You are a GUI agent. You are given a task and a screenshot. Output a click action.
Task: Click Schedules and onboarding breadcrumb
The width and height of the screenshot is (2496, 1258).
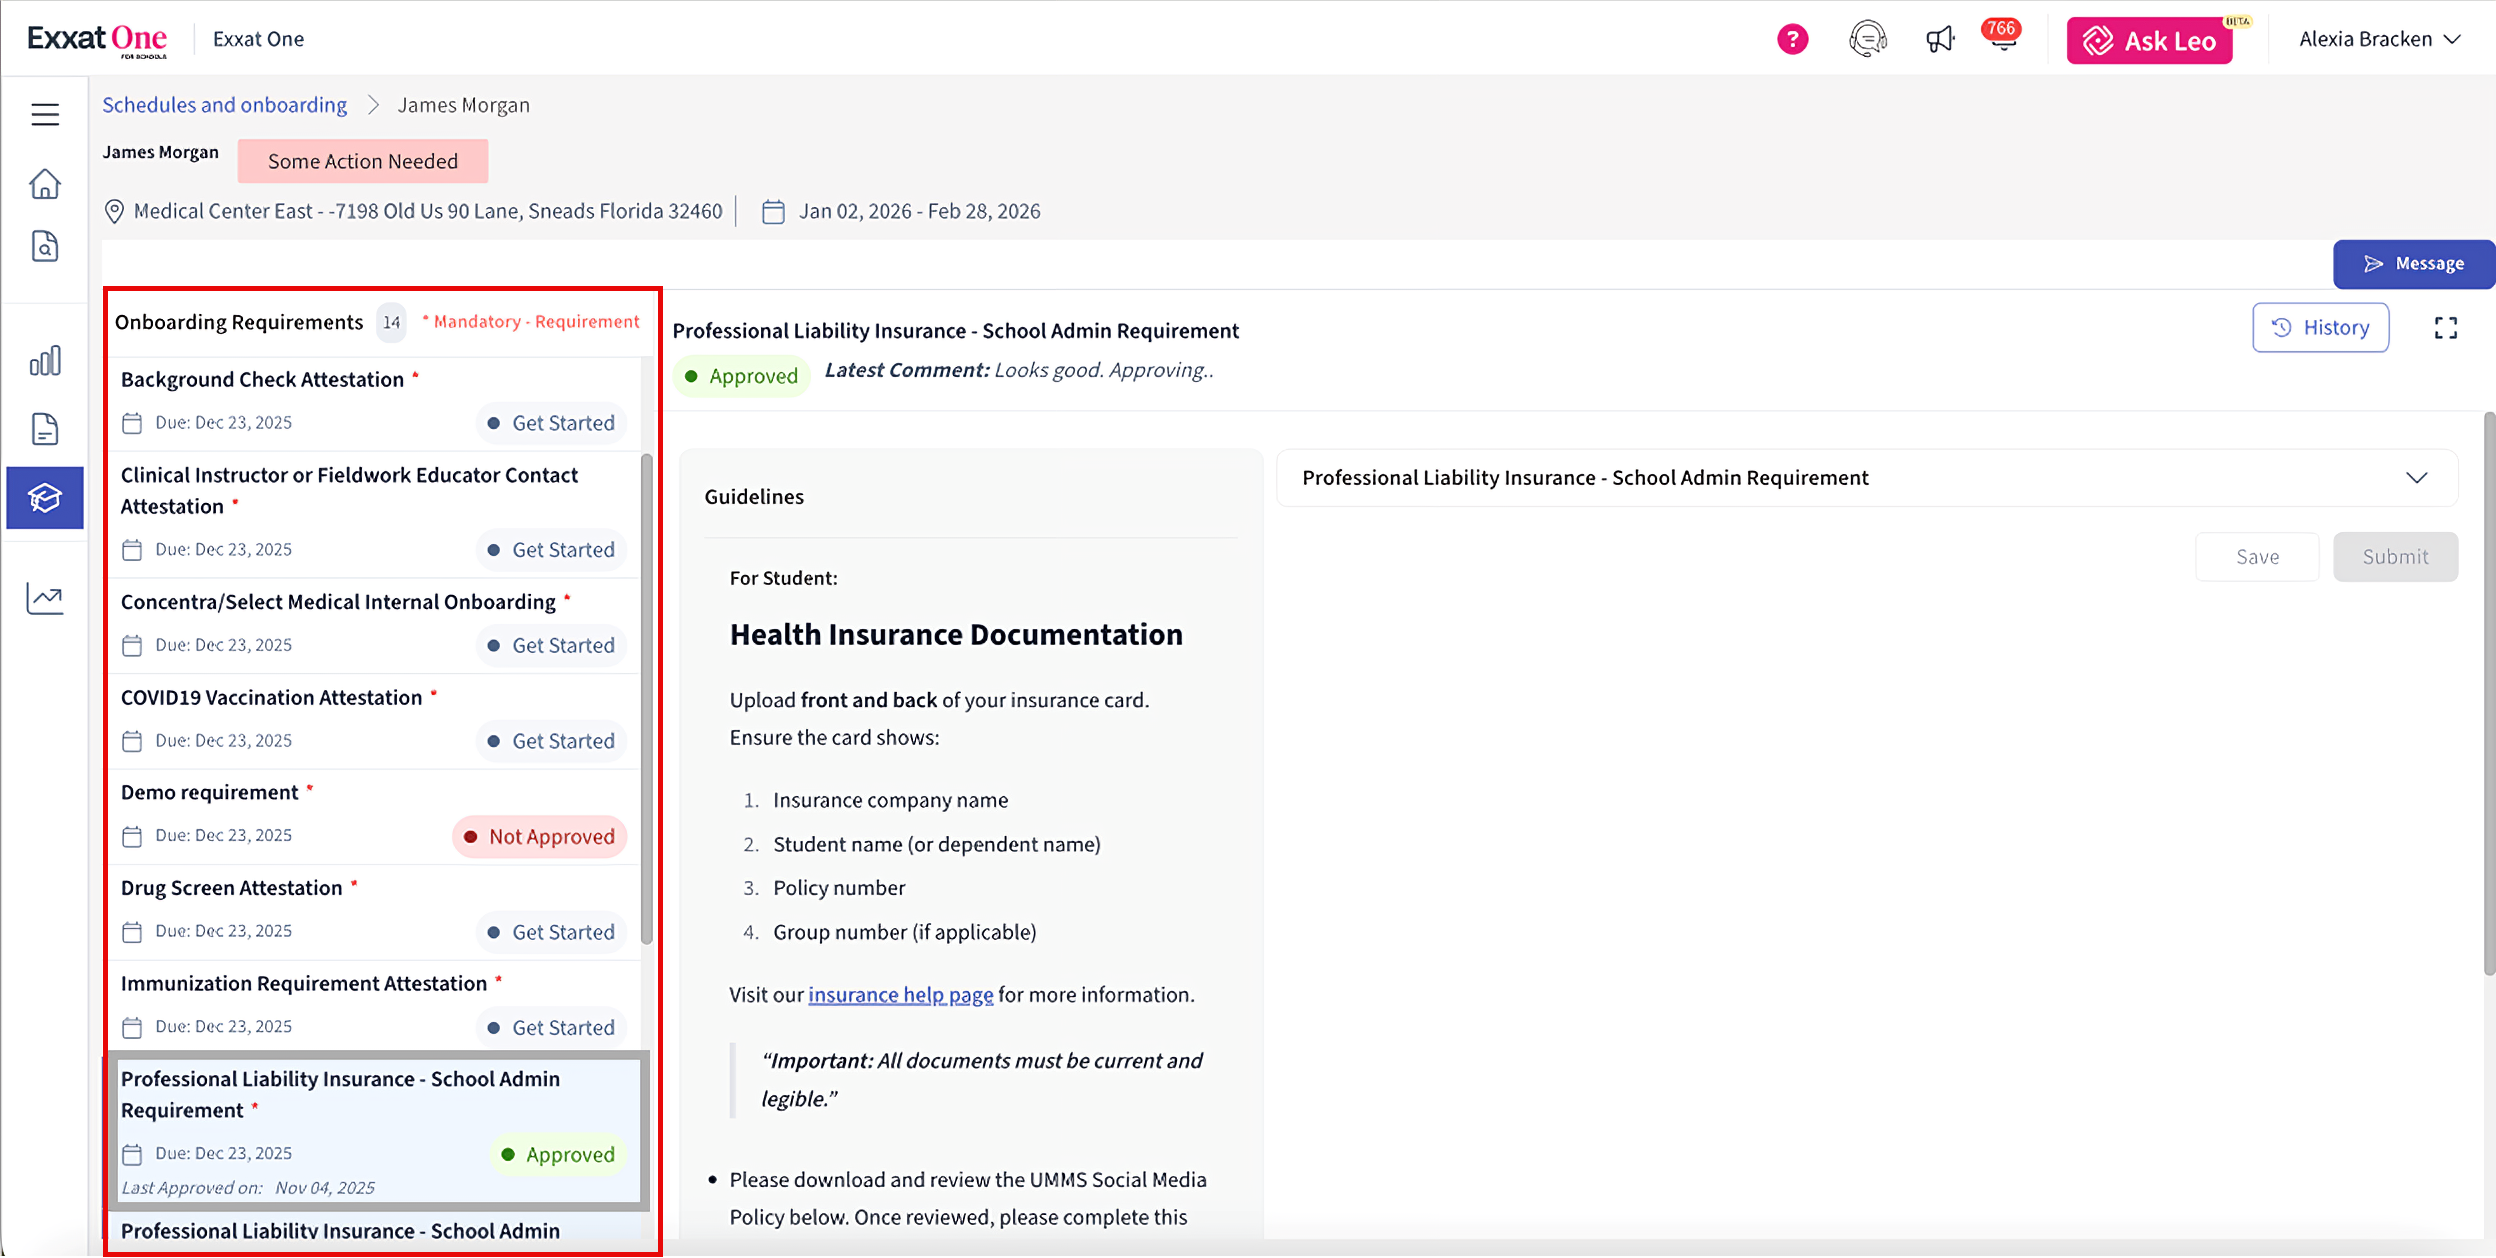[225, 105]
